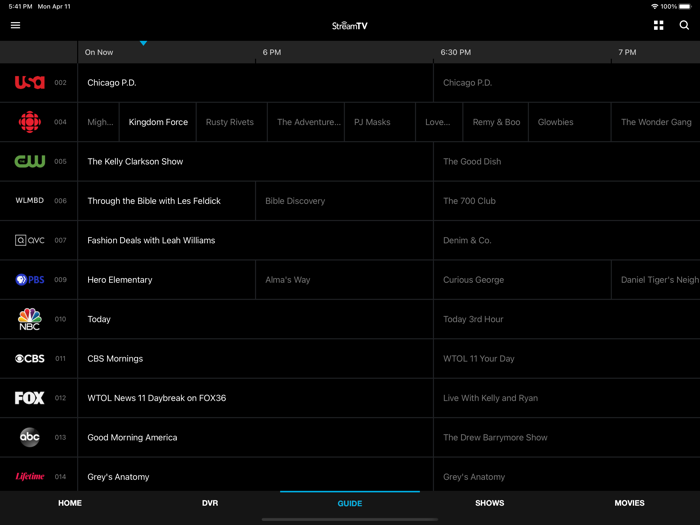The image size is (700, 525).
Task: Click the Wi-Fi status icon
Action: pos(654,7)
